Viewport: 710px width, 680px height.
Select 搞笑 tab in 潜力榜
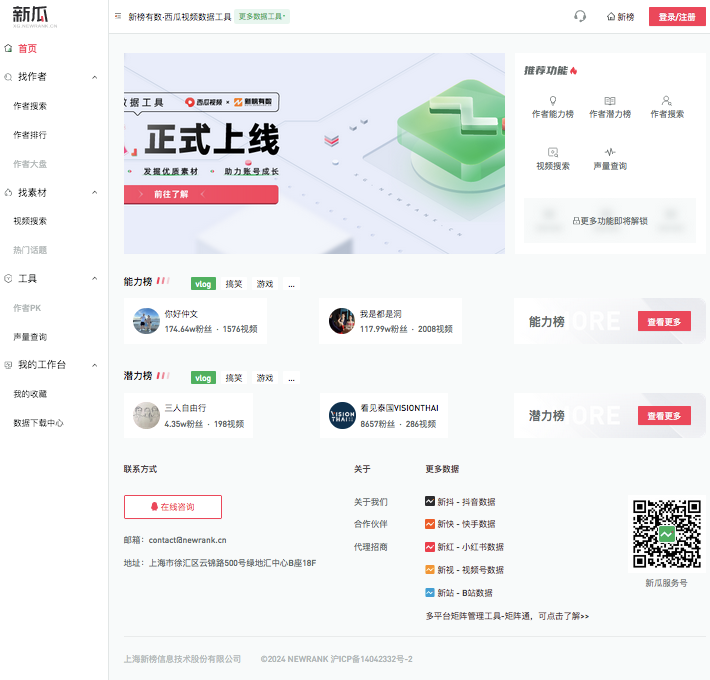pos(234,378)
